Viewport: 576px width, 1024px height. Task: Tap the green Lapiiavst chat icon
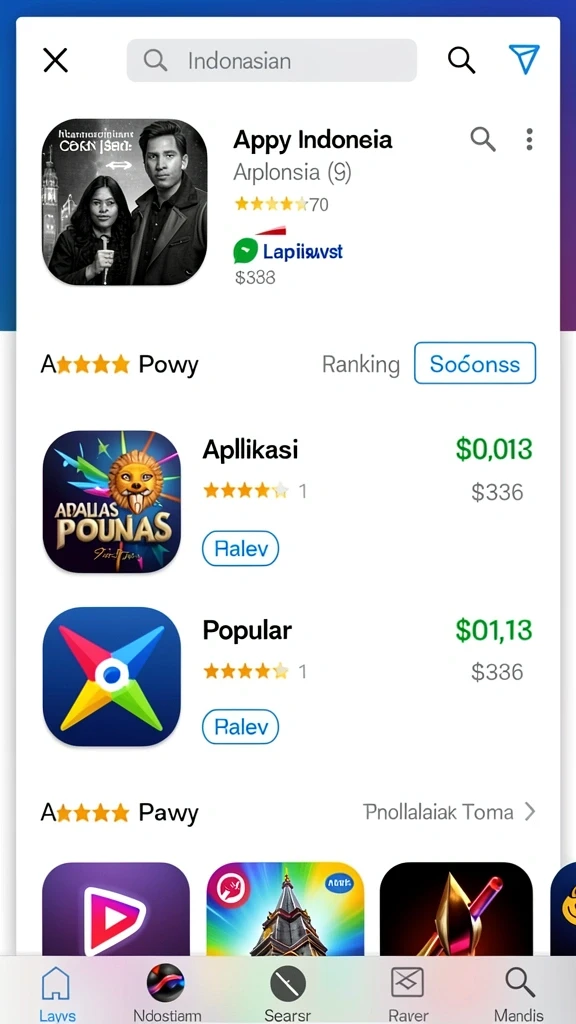[x=246, y=251]
